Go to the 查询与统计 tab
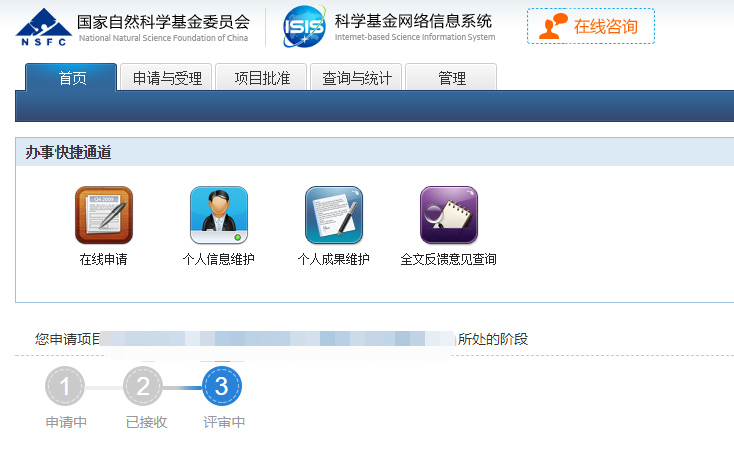The height and width of the screenshot is (455, 734). (356, 78)
